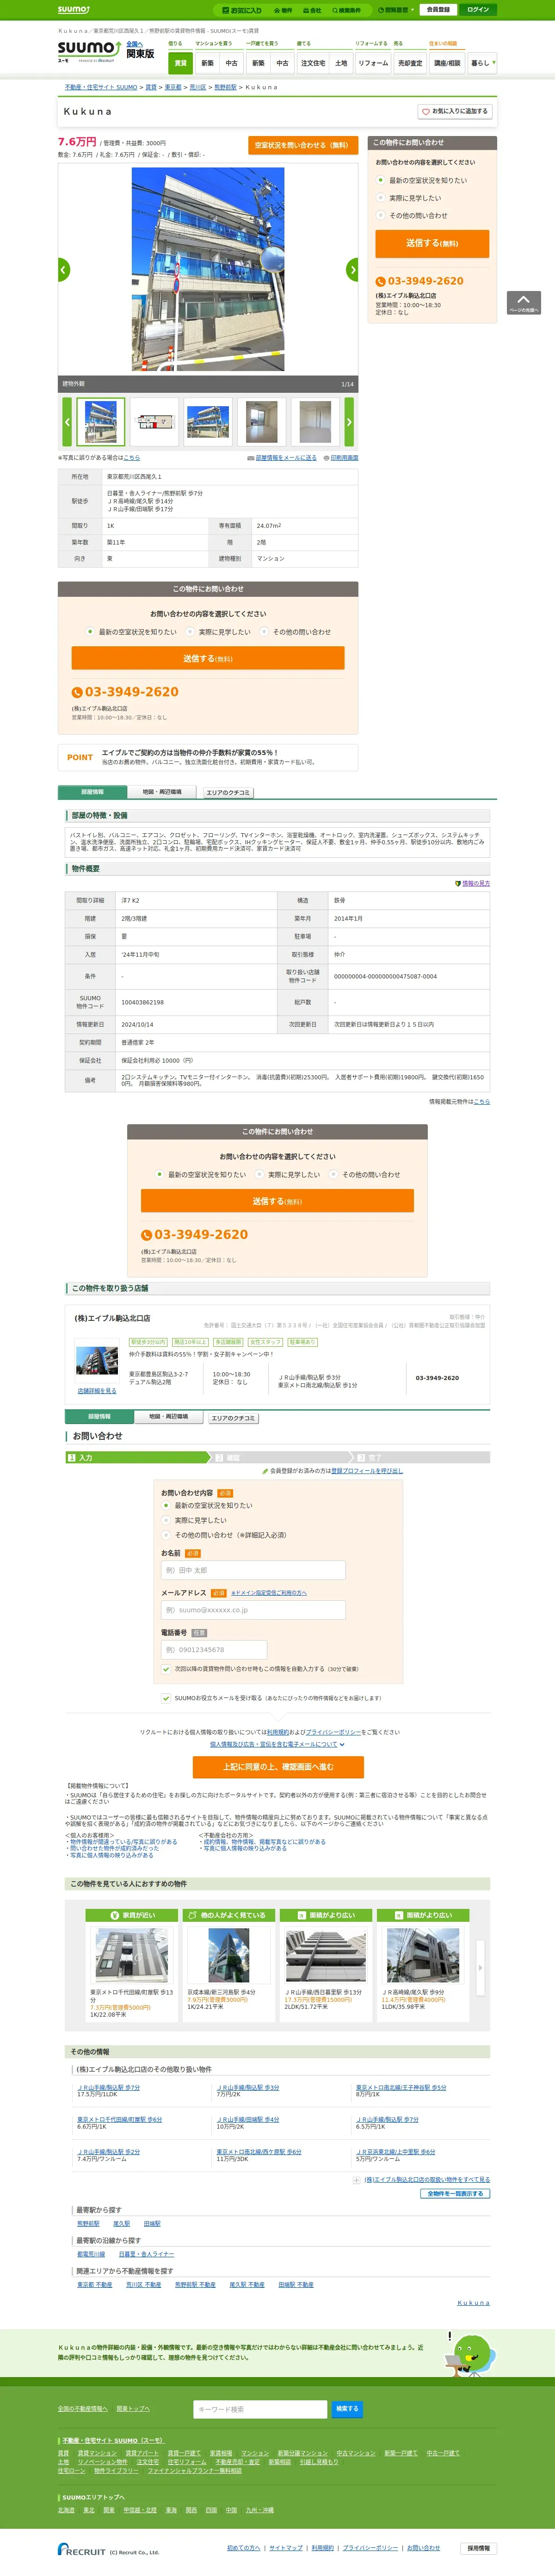Select 注文住宅 navigation tab
Screen dimensions: 555x2576
313,63
